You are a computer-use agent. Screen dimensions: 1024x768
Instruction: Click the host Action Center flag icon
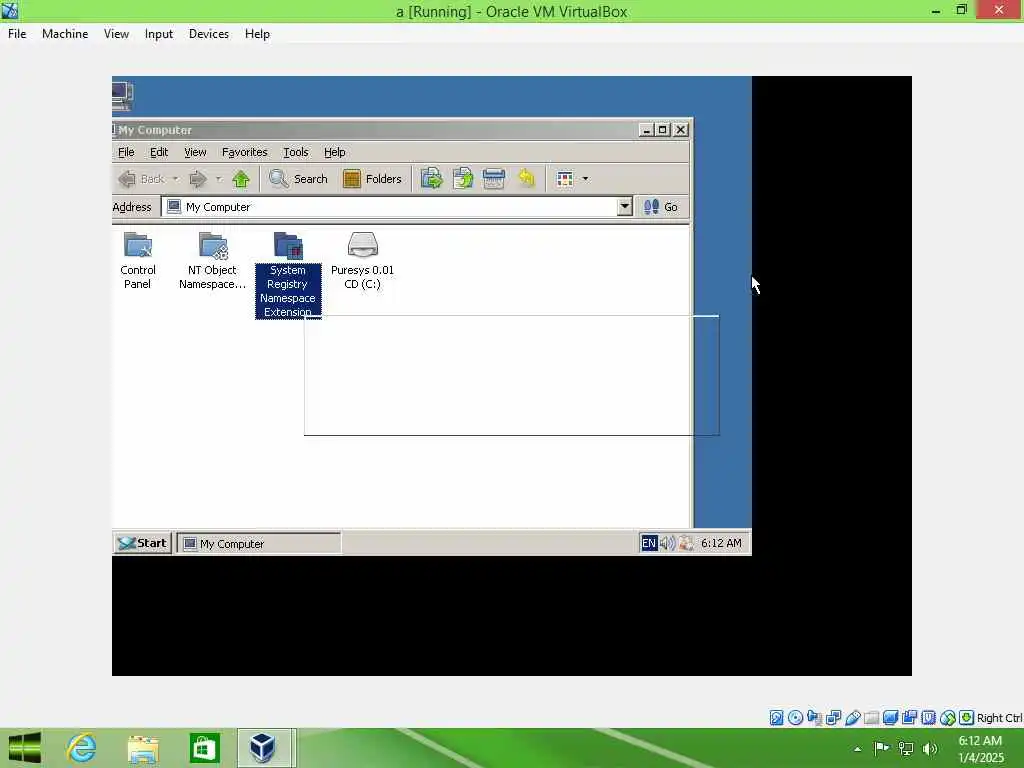click(x=882, y=748)
